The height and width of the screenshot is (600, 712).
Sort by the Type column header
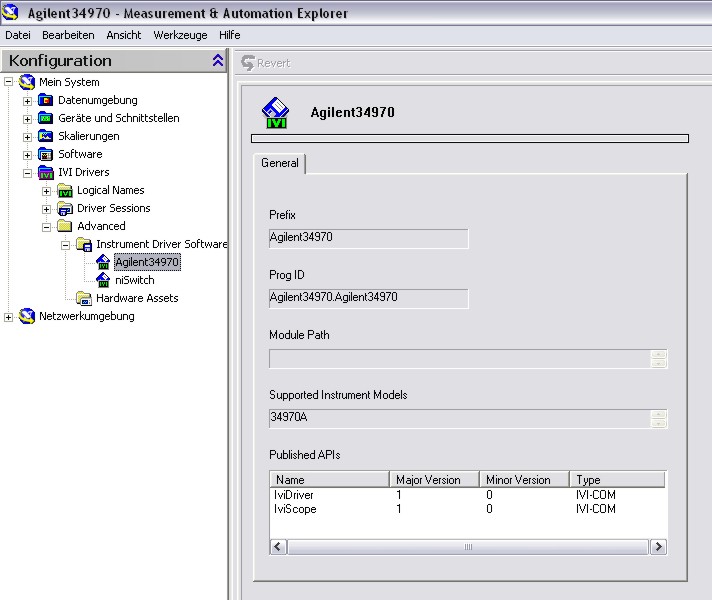tap(618, 480)
